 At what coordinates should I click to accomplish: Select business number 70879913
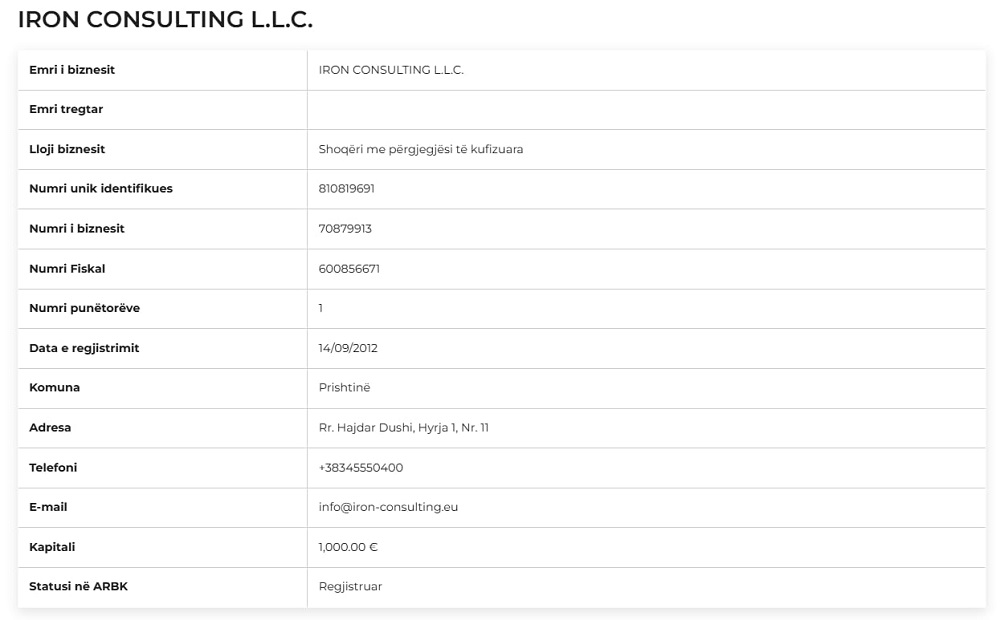(345, 228)
